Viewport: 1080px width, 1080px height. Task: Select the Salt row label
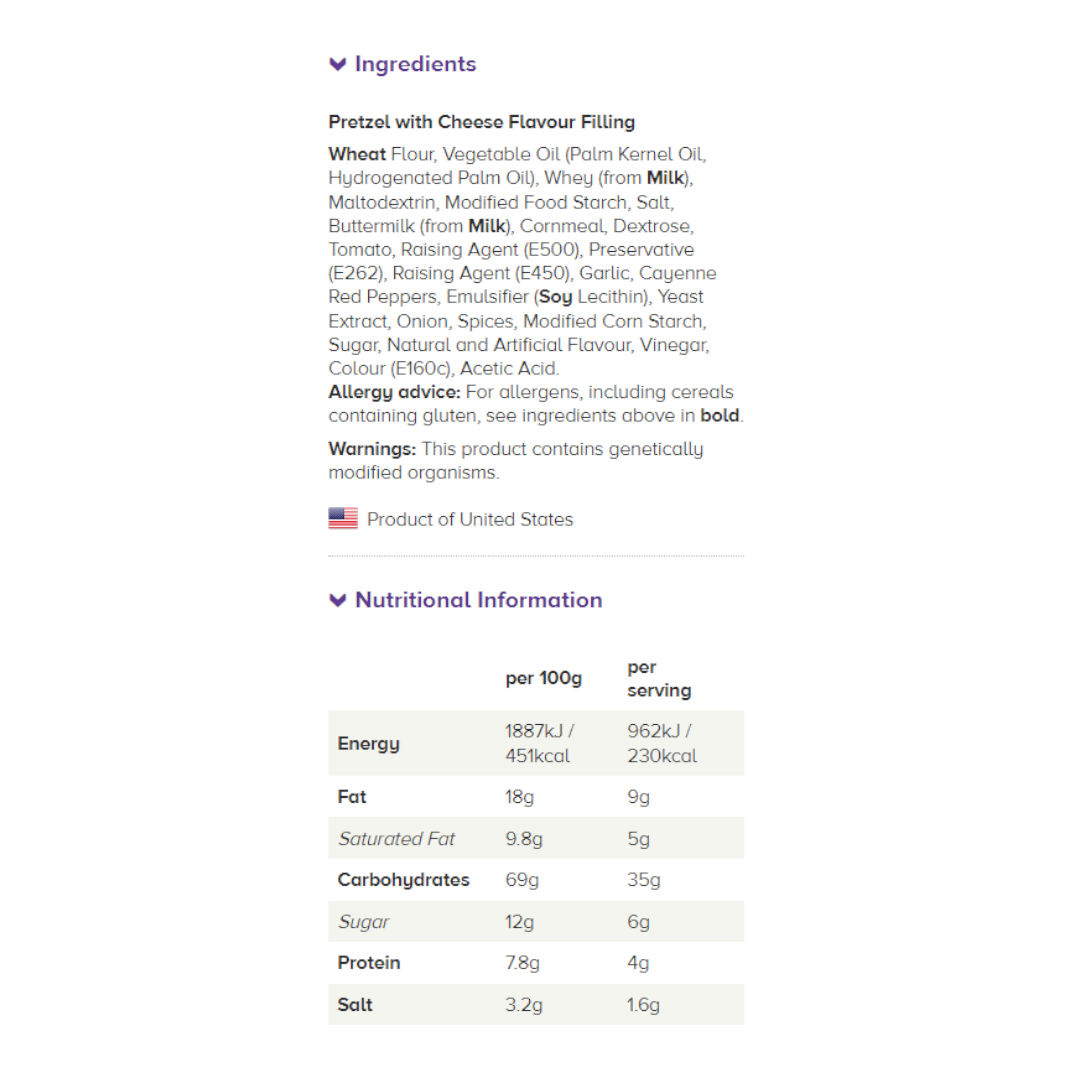coord(355,1005)
